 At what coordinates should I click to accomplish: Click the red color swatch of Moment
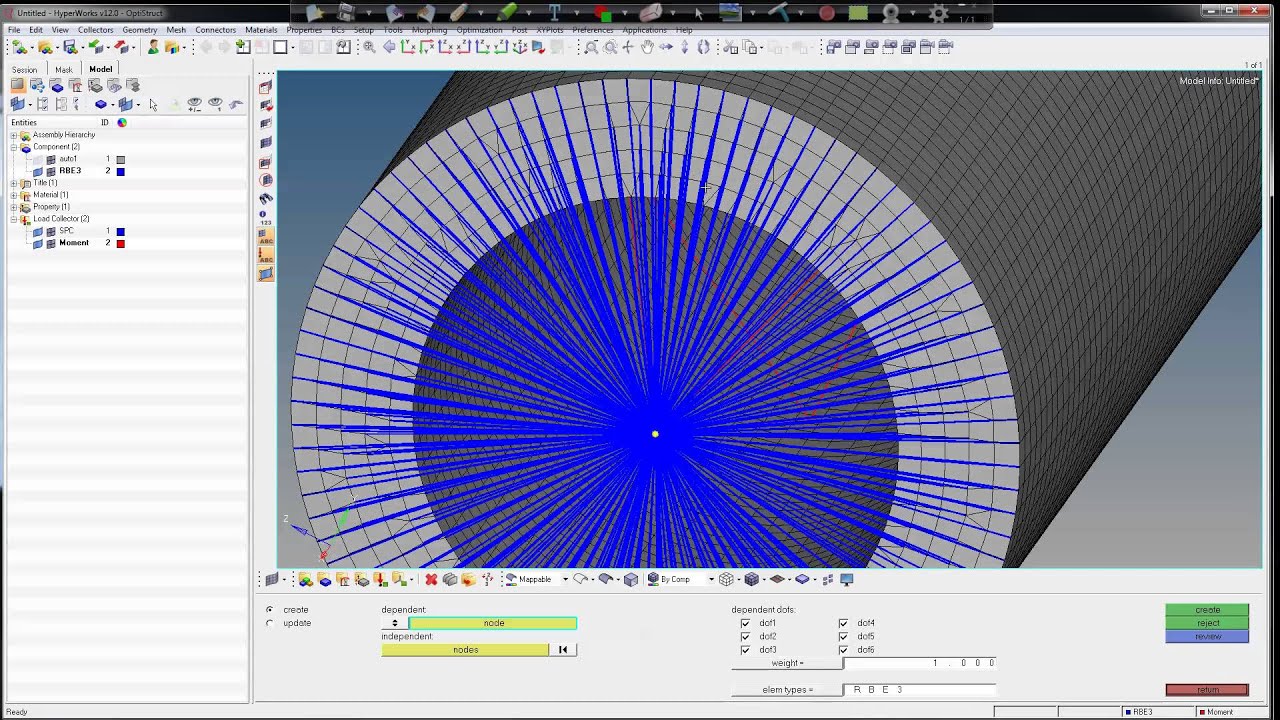click(121, 243)
